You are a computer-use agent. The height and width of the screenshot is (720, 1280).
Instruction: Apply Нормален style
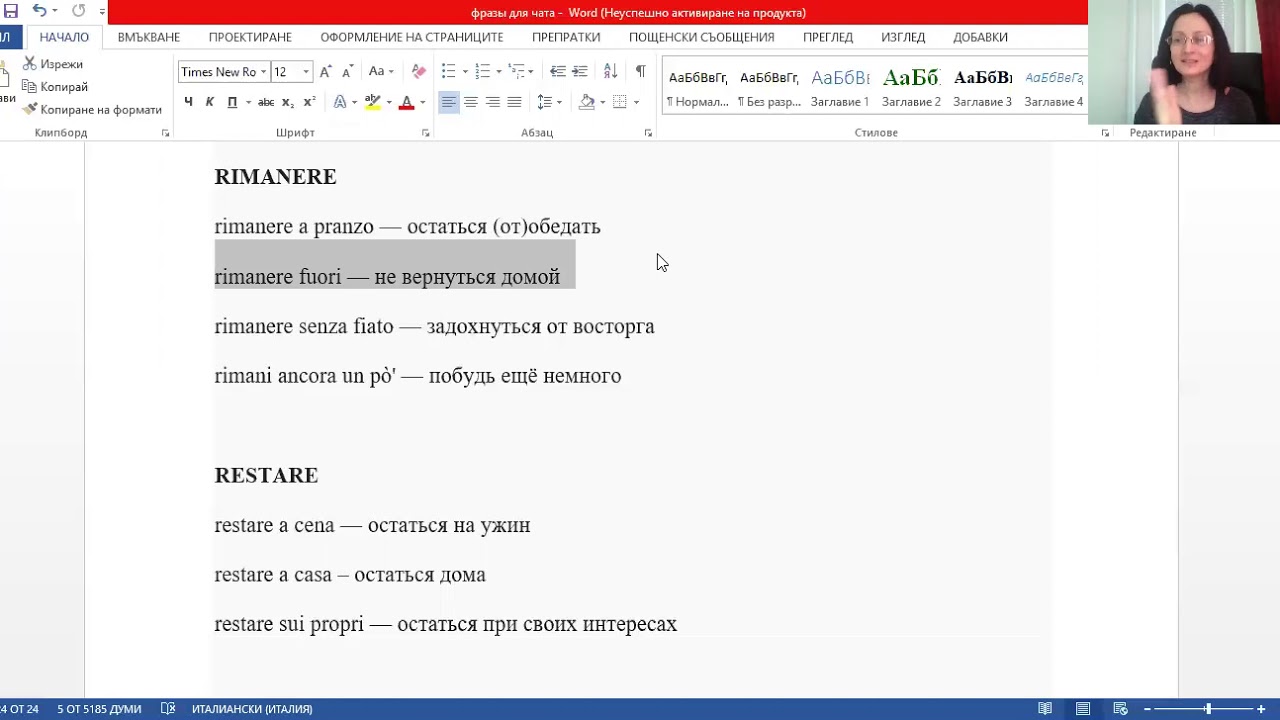point(698,87)
